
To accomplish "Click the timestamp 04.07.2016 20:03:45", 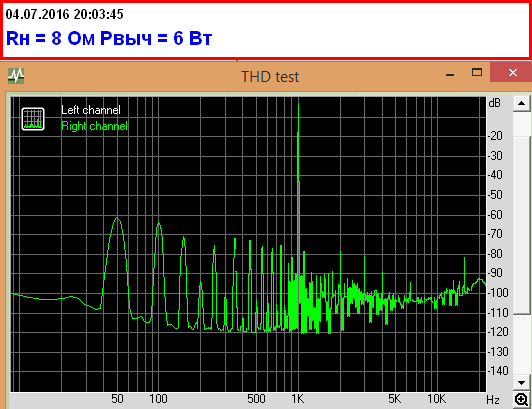I will click(x=64, y=14).
